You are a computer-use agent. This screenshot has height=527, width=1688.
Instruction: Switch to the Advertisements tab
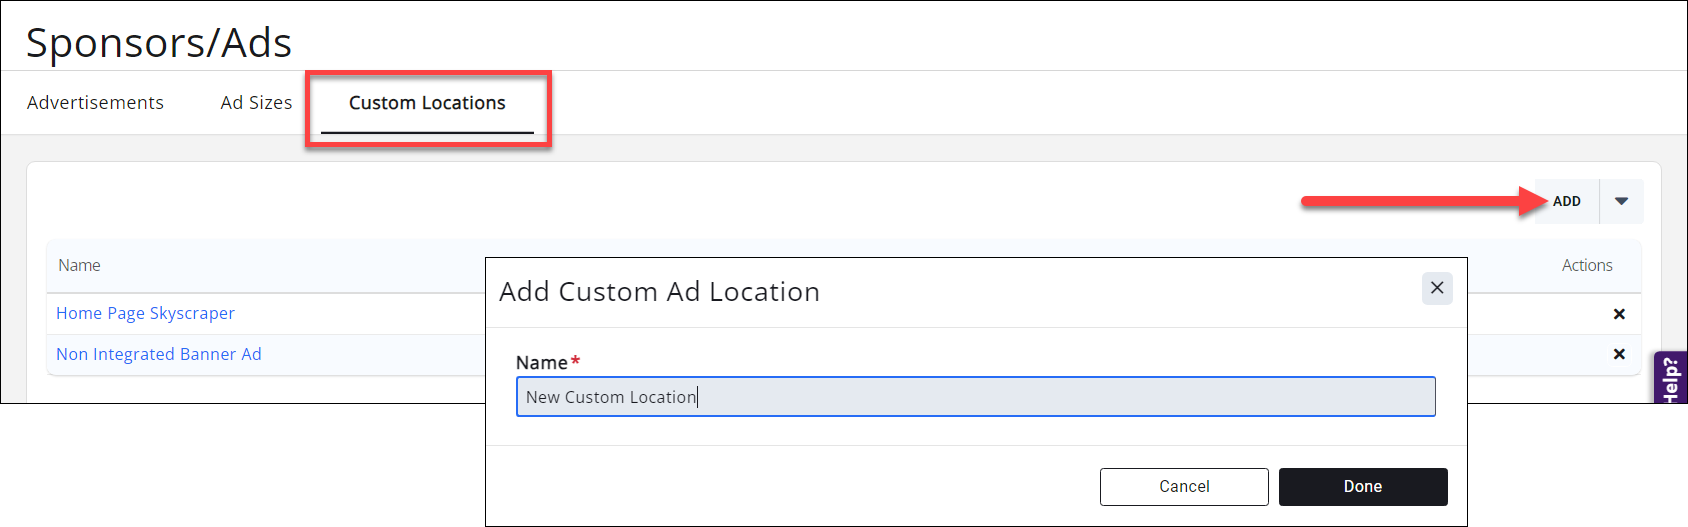click(x=95, y=103)
